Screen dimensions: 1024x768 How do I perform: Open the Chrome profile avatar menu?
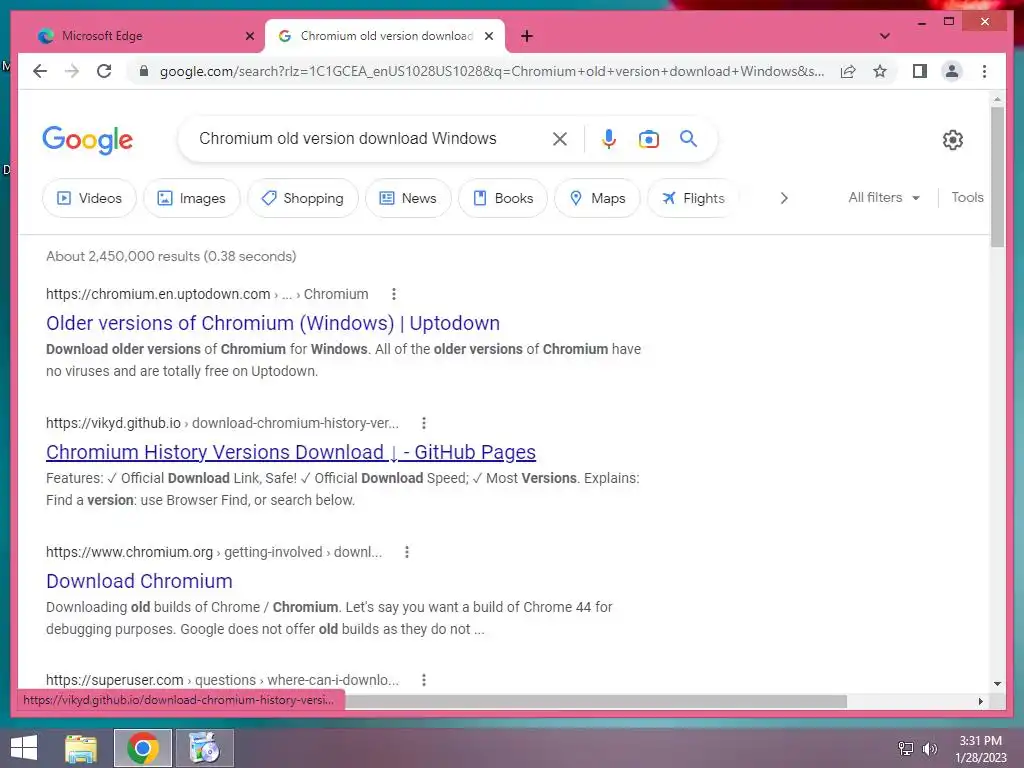(952, 71)
